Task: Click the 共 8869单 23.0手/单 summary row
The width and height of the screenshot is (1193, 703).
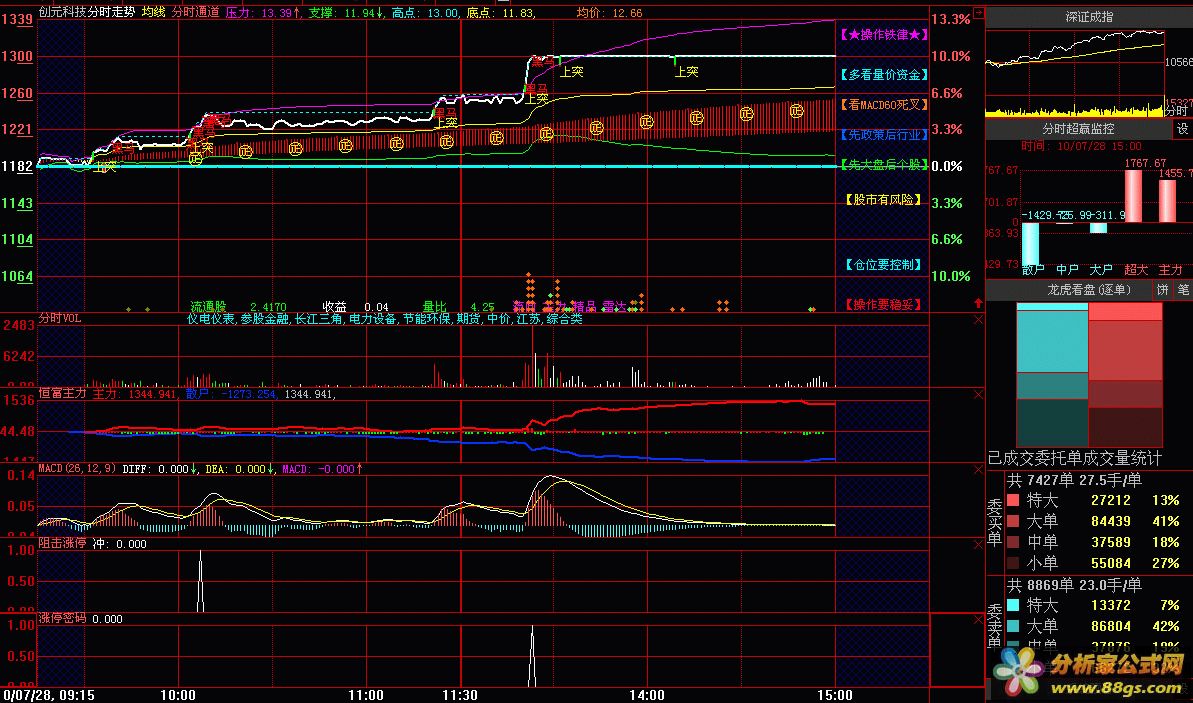Action: [x=1075, y=585]
